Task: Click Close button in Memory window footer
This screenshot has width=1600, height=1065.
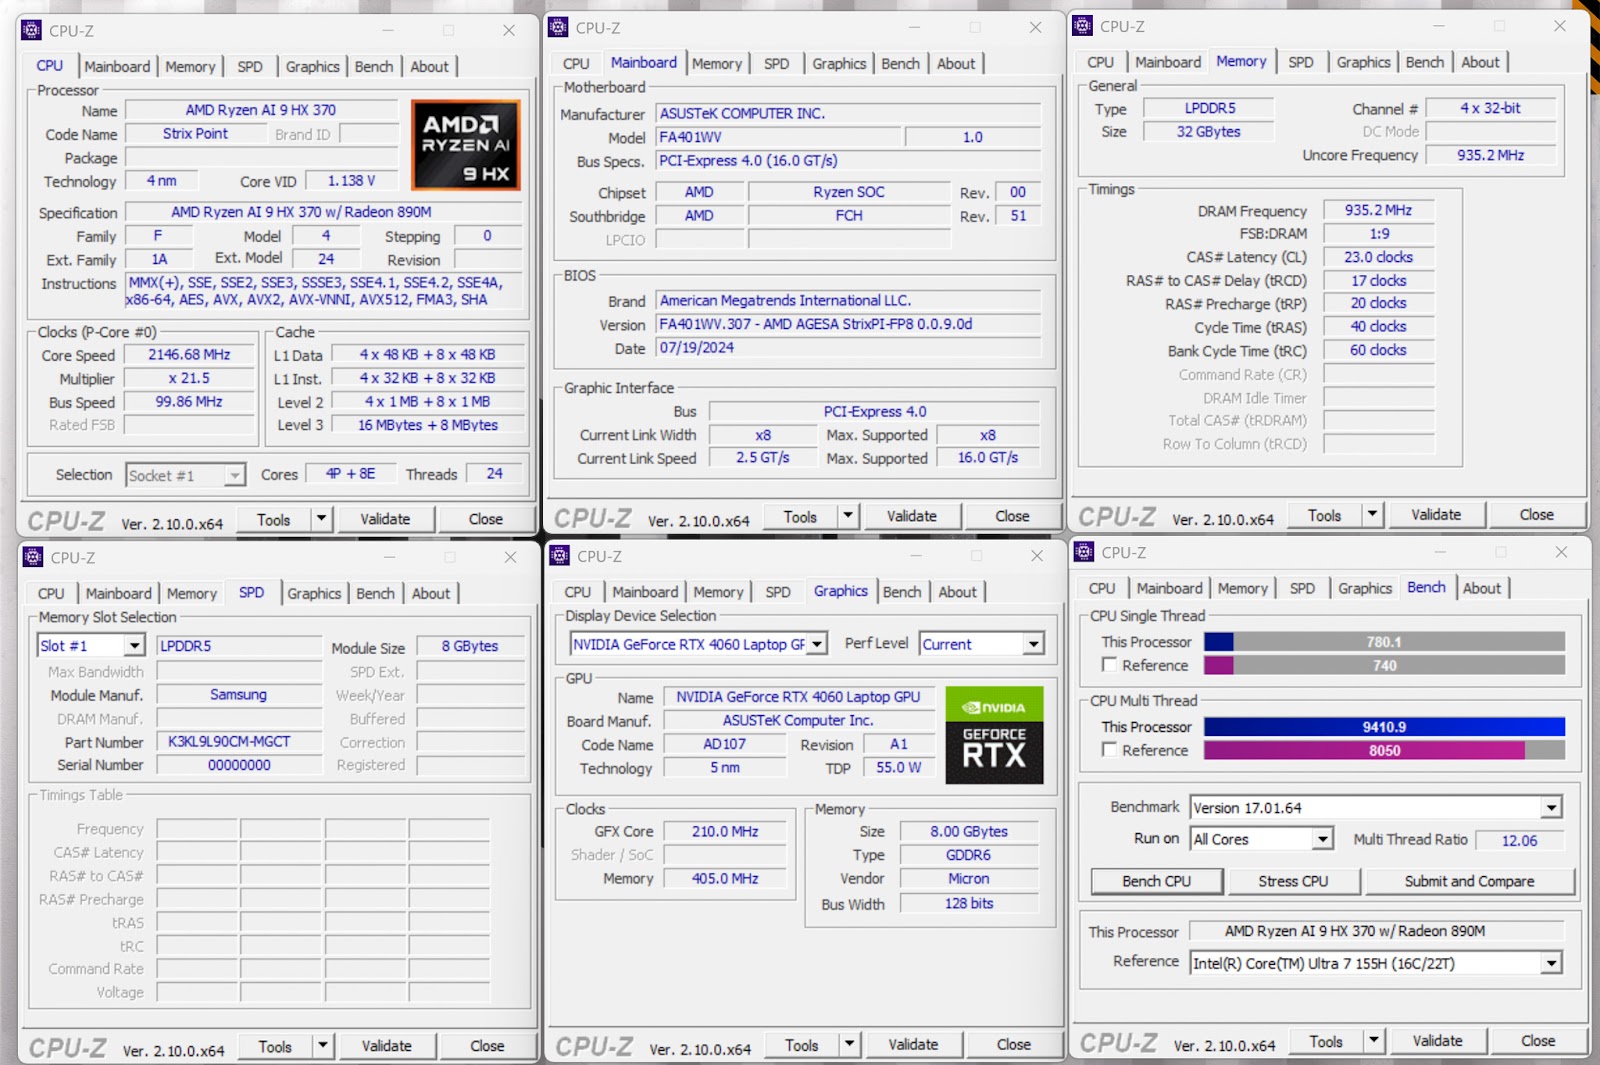Action: (1536, 514)
